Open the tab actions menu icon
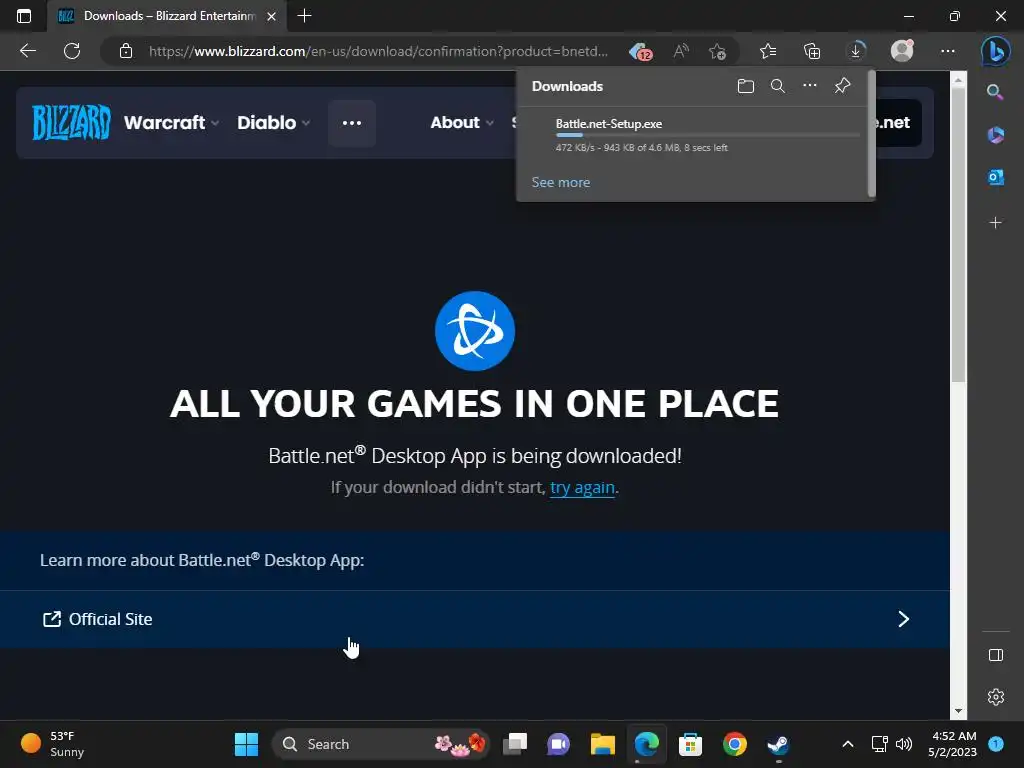Viewport: 1024px width, 768px height. [x=24, y=16]
